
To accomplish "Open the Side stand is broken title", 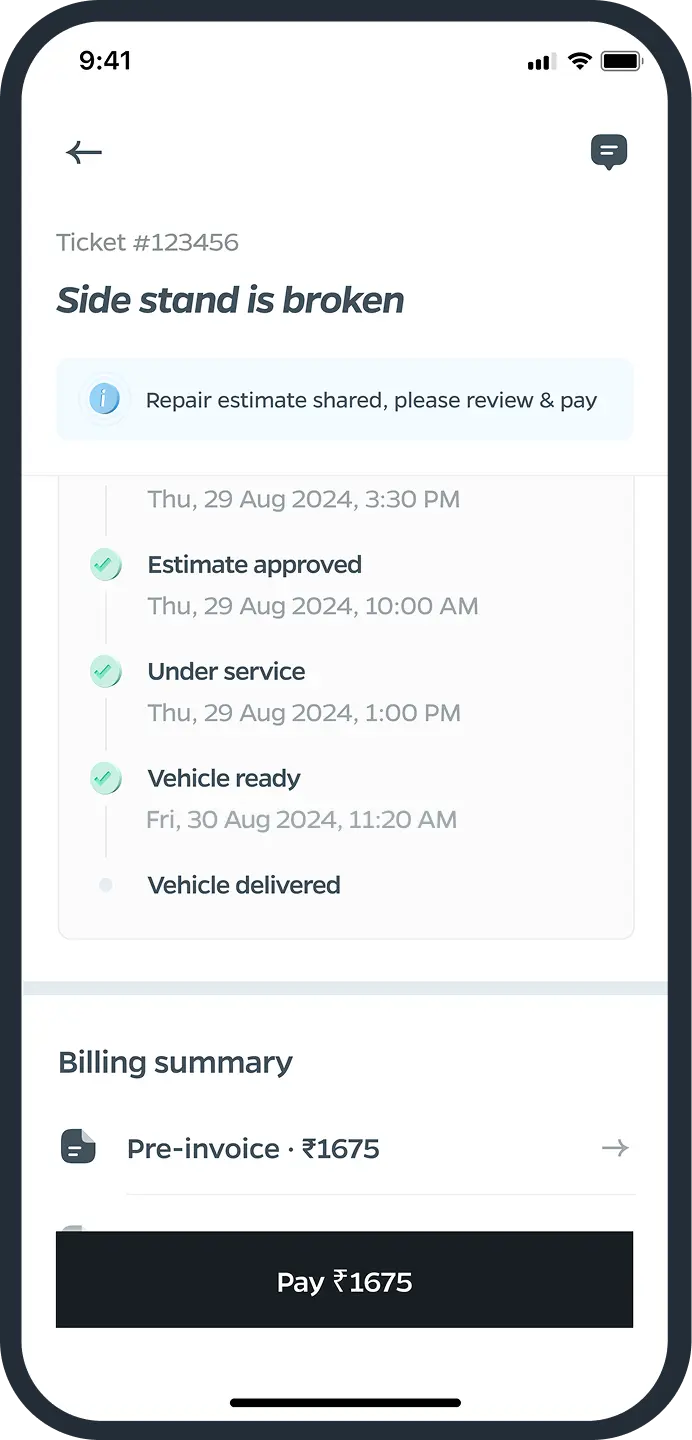I will tap(230, 300).
